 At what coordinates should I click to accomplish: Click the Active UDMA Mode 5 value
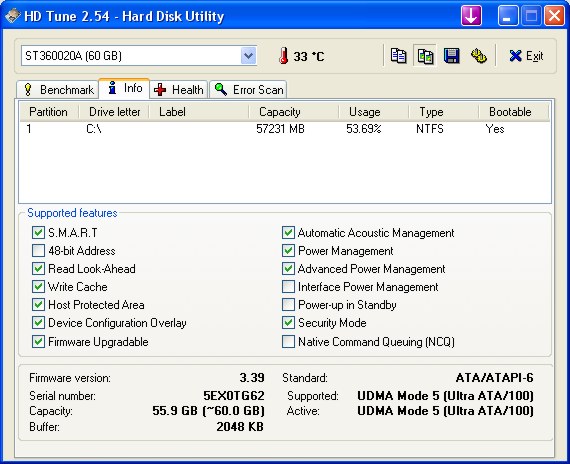click(445, 411)
